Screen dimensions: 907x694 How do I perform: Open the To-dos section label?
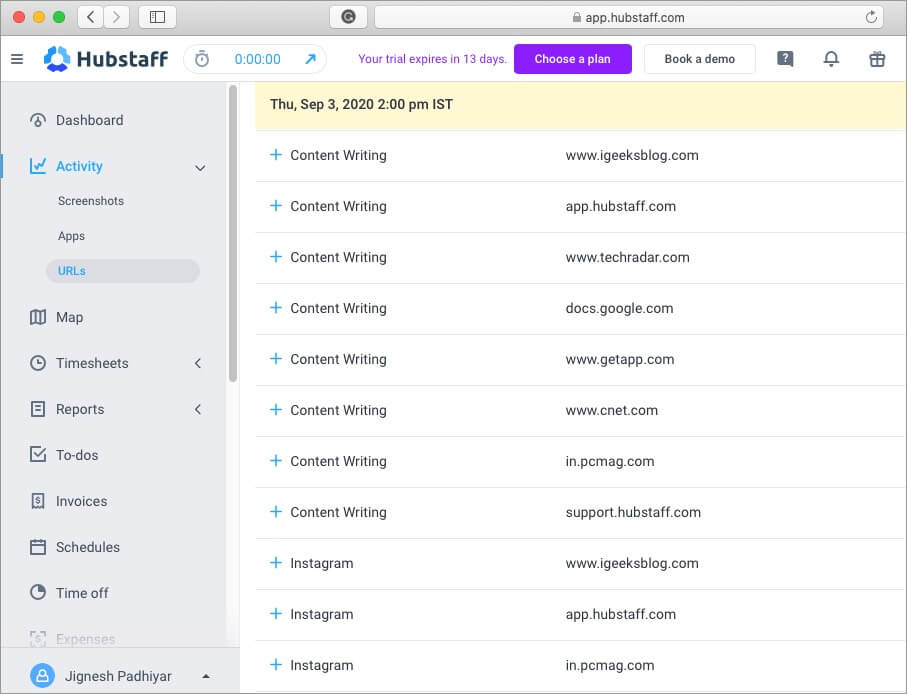tap(77, 455)
